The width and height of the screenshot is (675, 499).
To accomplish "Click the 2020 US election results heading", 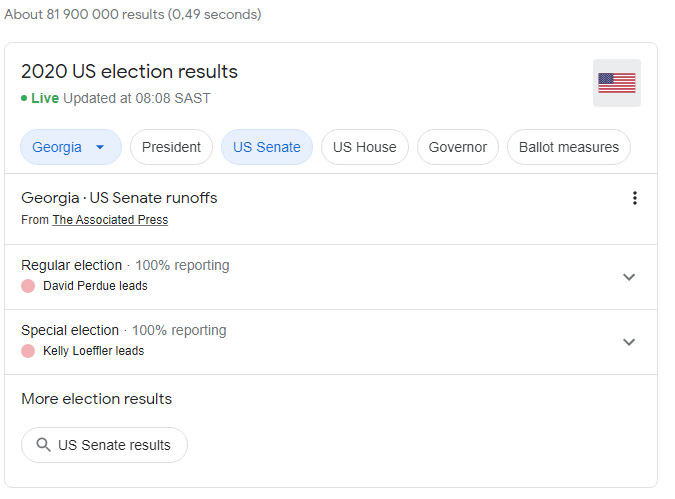I will click(x=129, y=72).
